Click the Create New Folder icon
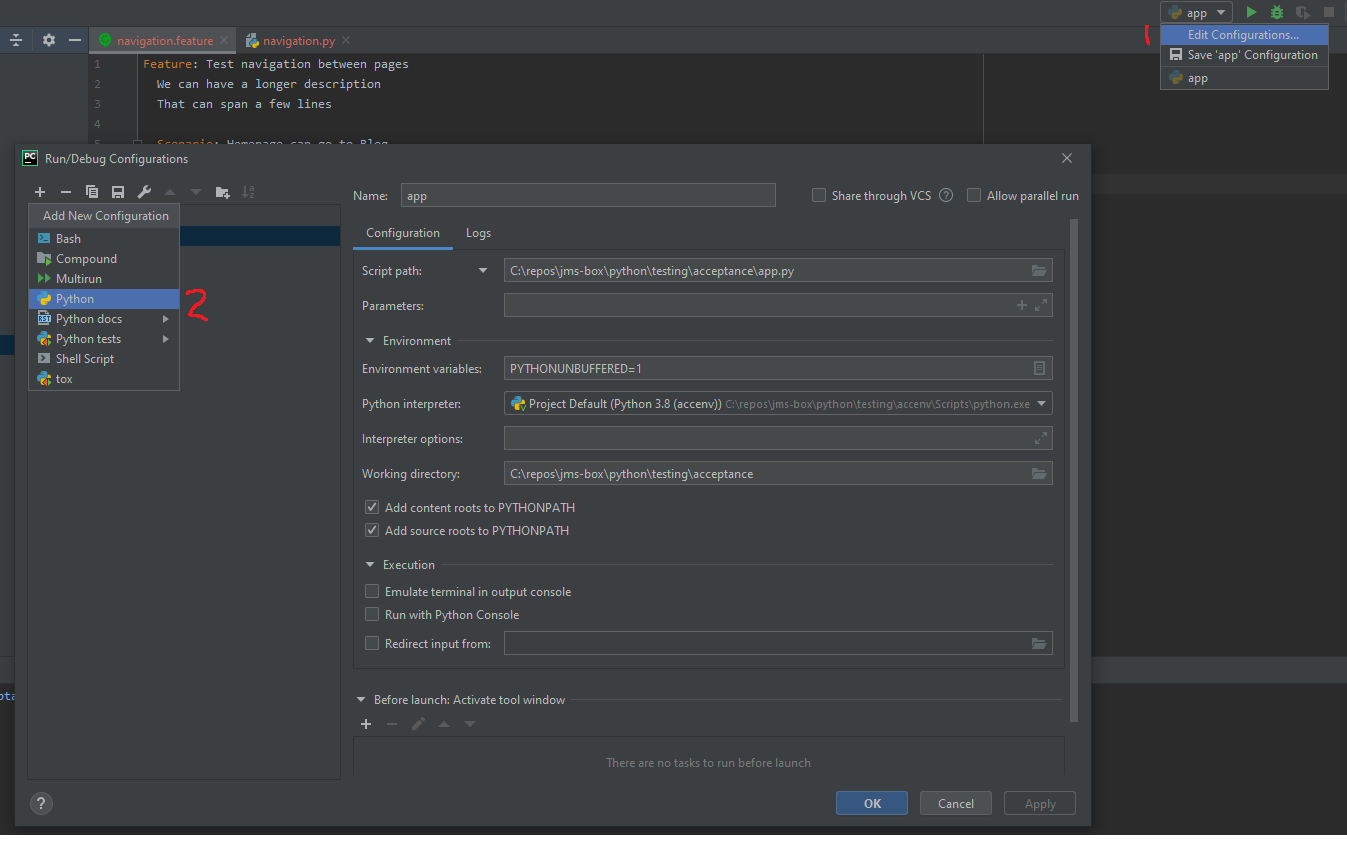 [223, 192]
